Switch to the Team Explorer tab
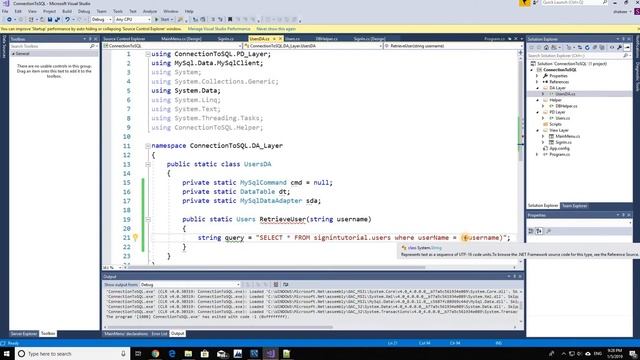The image size is (640, 360). click(574, 206)
